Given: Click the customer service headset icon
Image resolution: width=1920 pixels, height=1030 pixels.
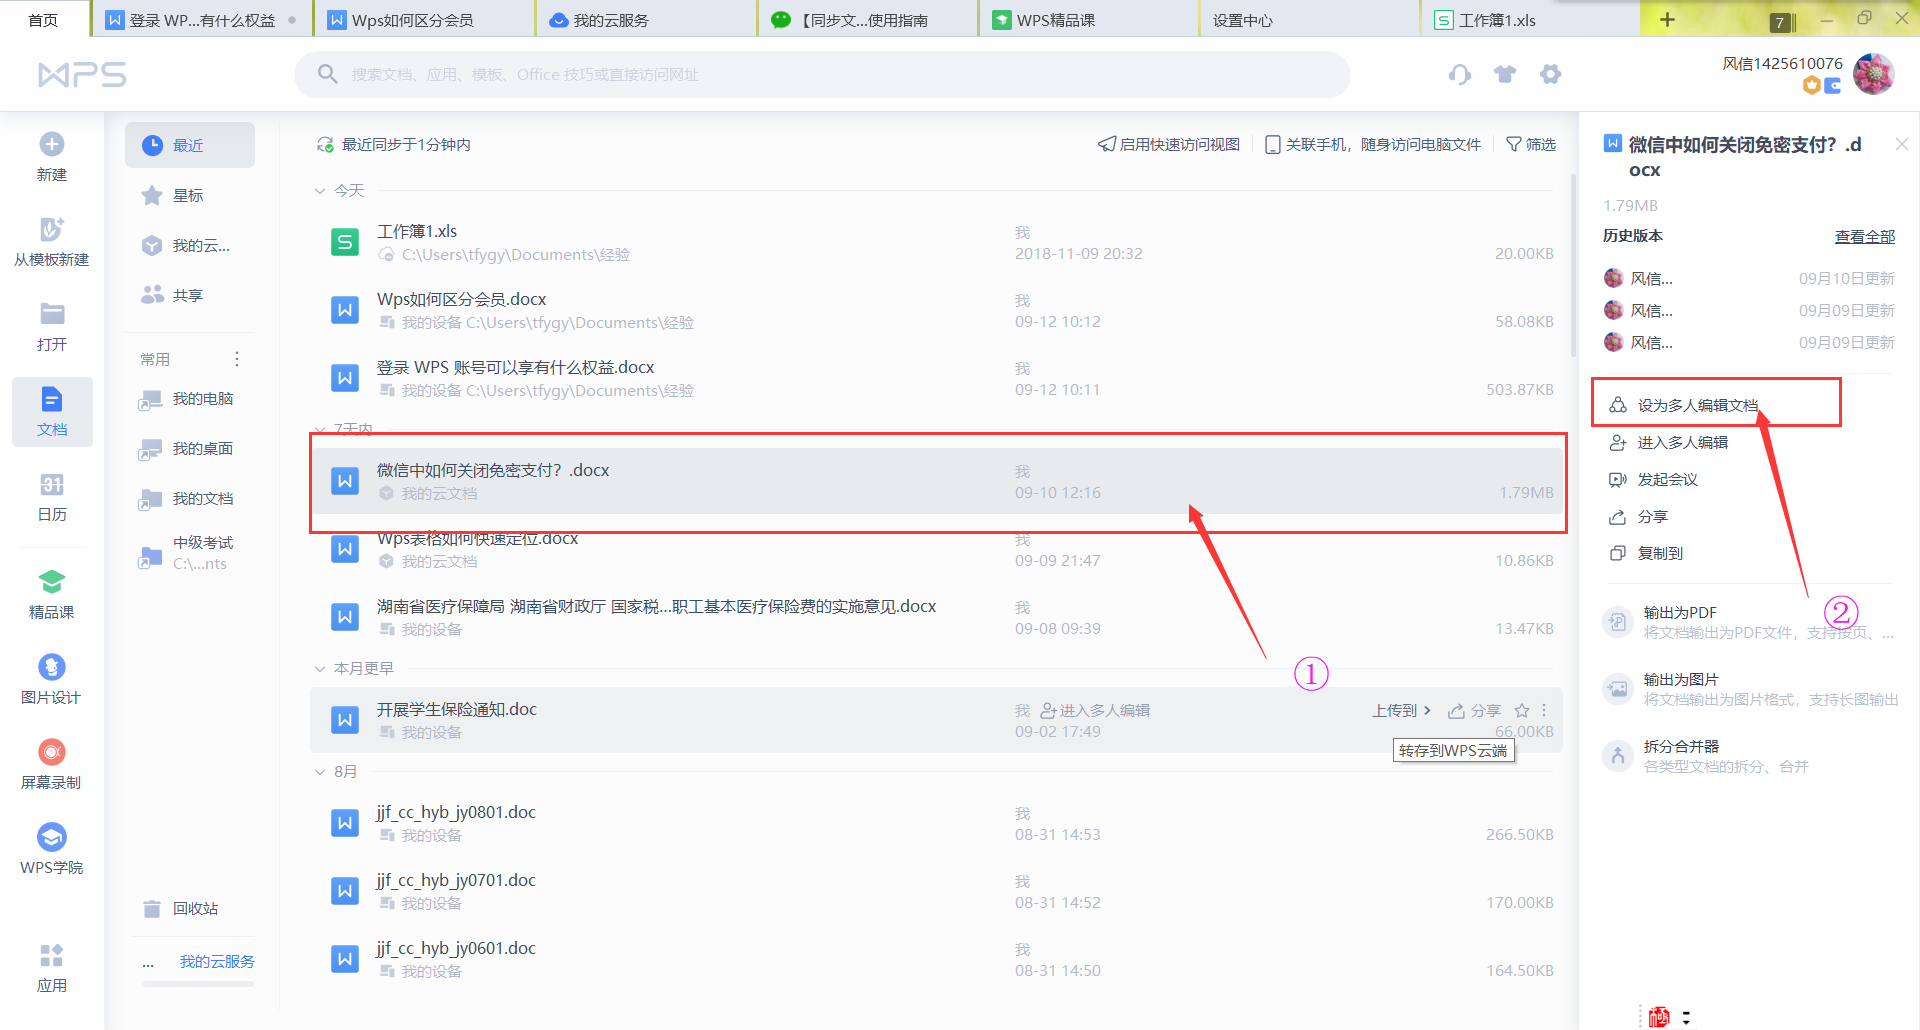Looking at the screenshot, I should coord(1460,74).
